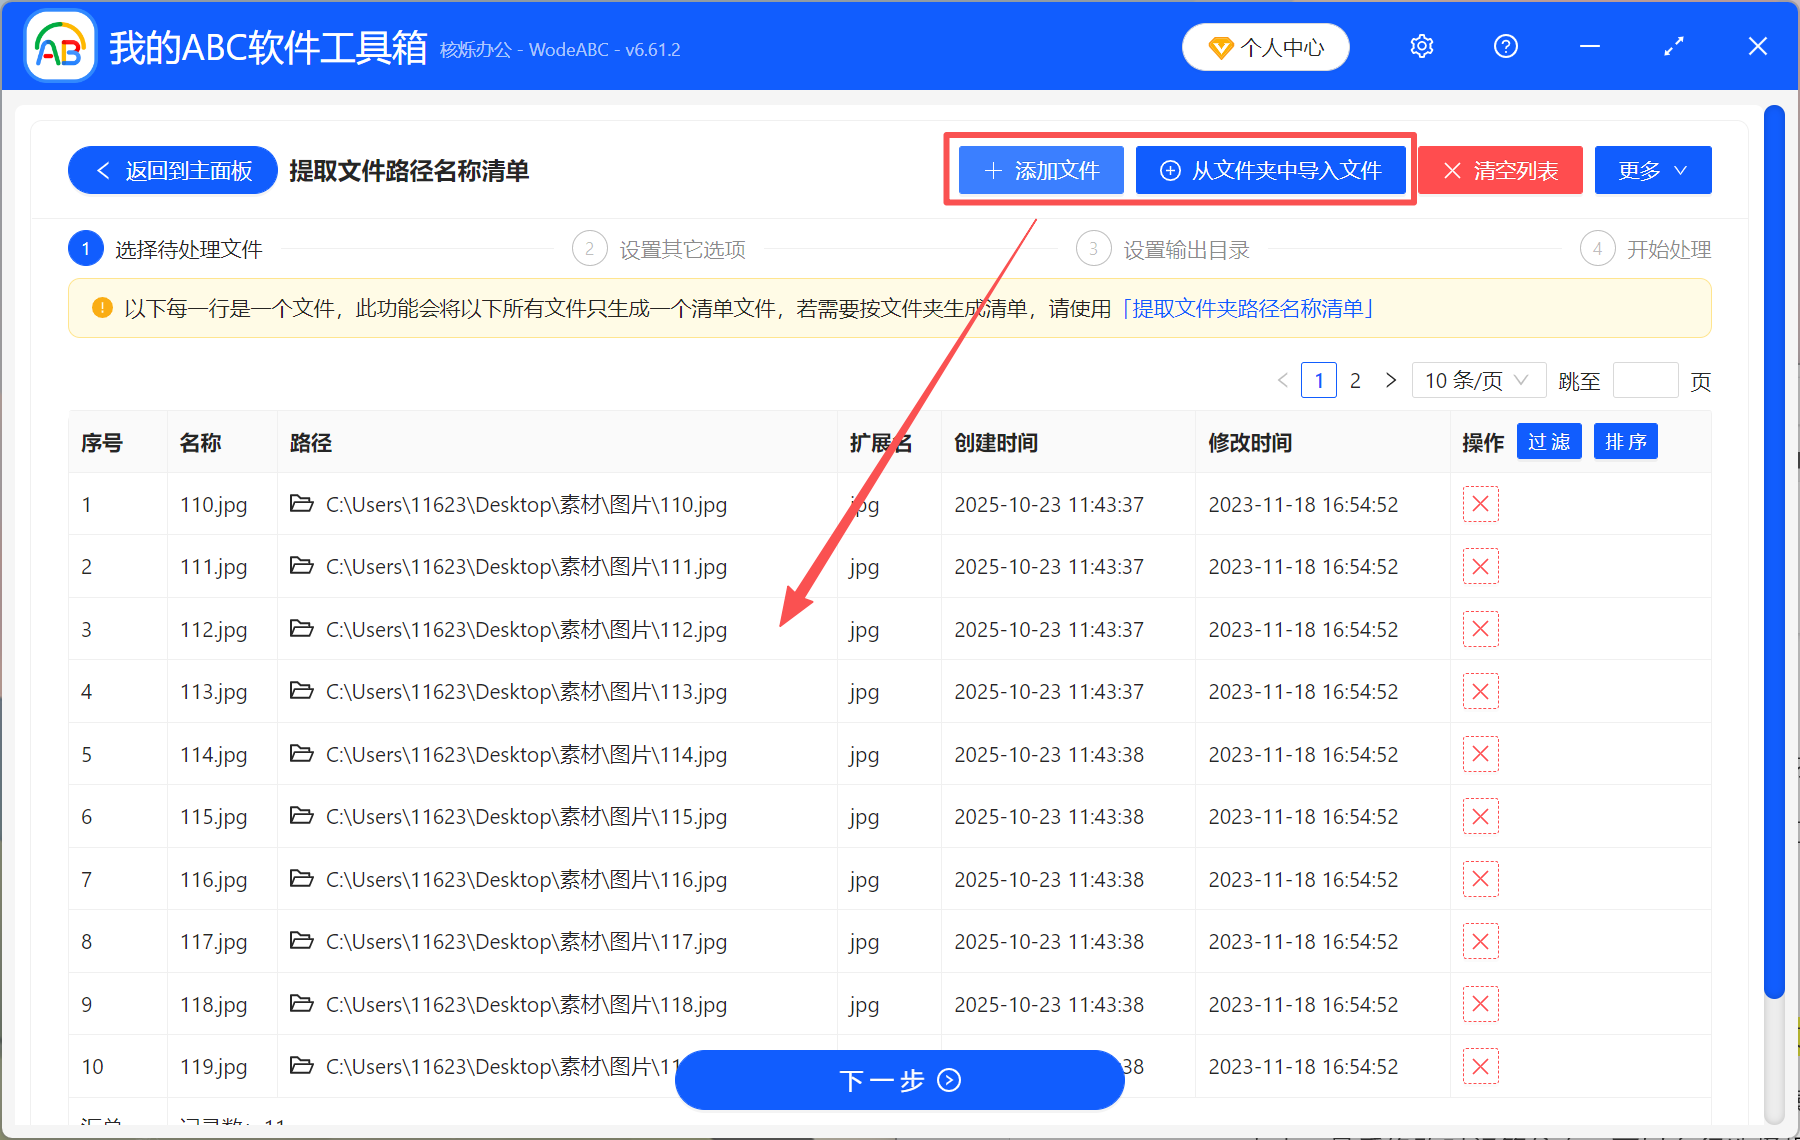Select step 1 选择待处理文件 indicator
Image resolution: width=1800 pixels, height=1140 pixels.
click(85, 248)
